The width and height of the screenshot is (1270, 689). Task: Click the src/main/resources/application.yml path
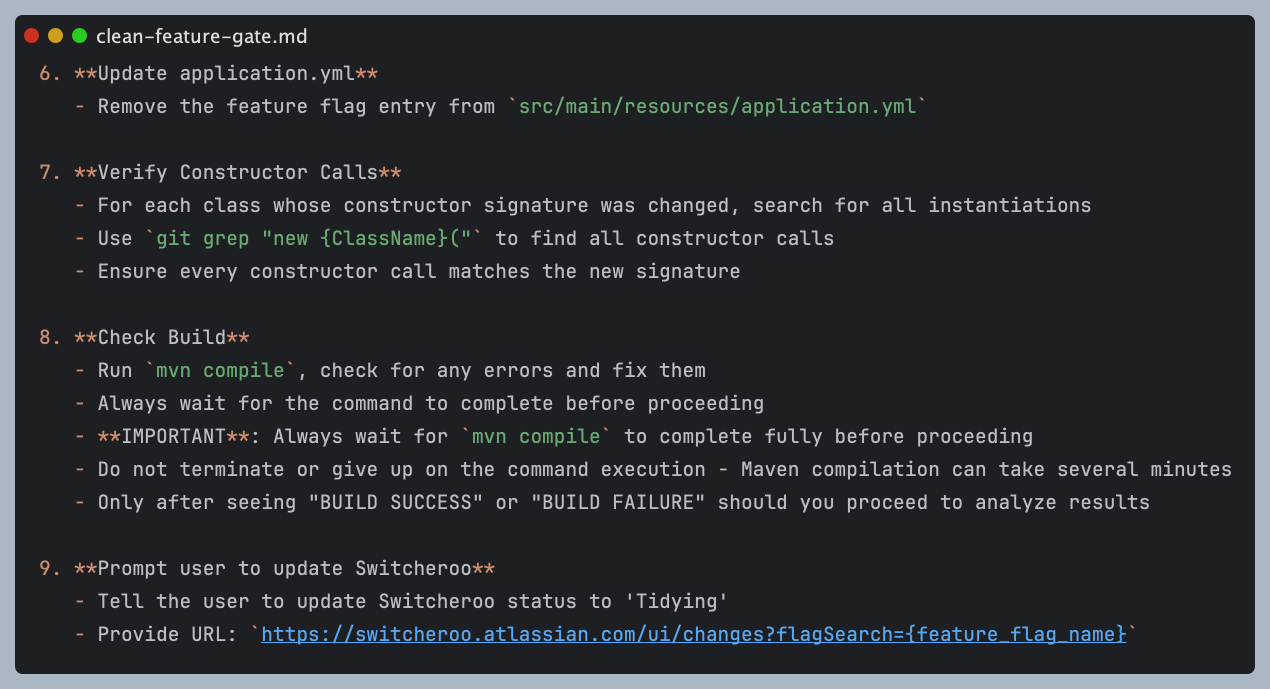717,107
